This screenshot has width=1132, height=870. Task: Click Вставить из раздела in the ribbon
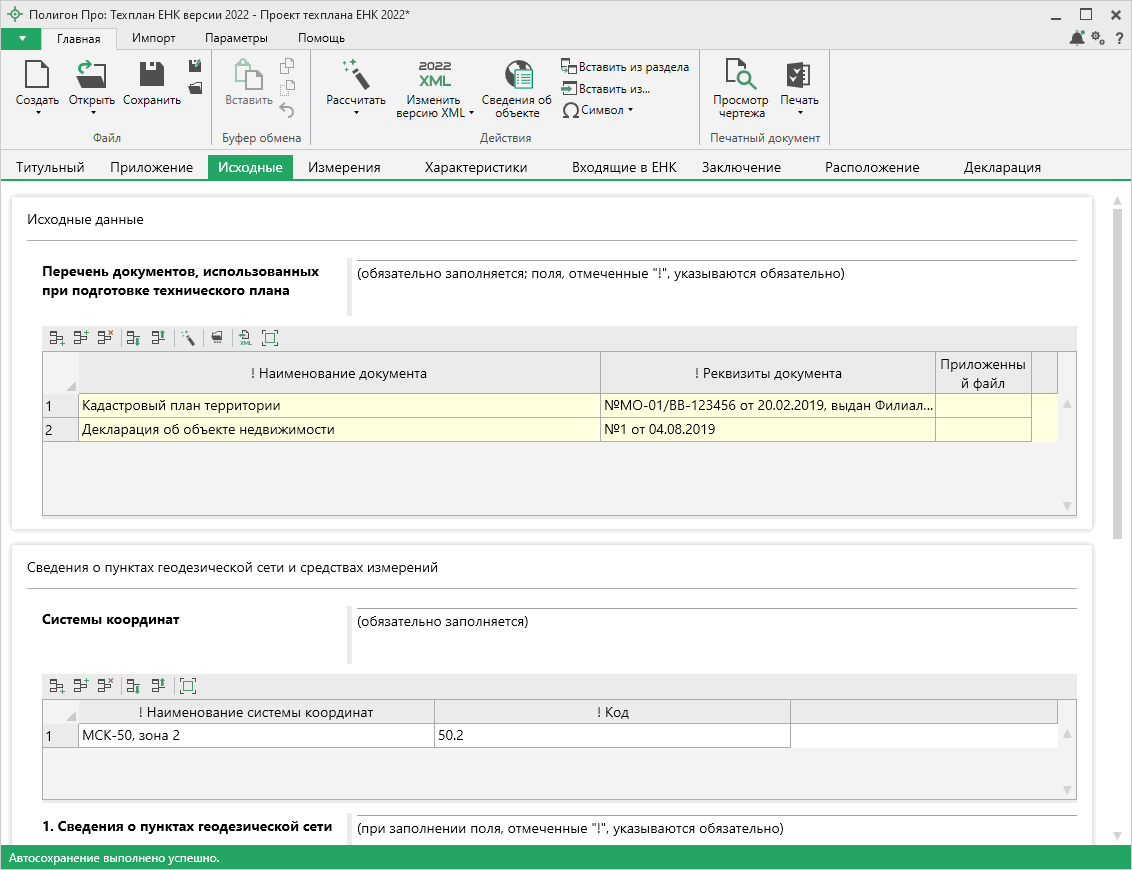[625, 67]
